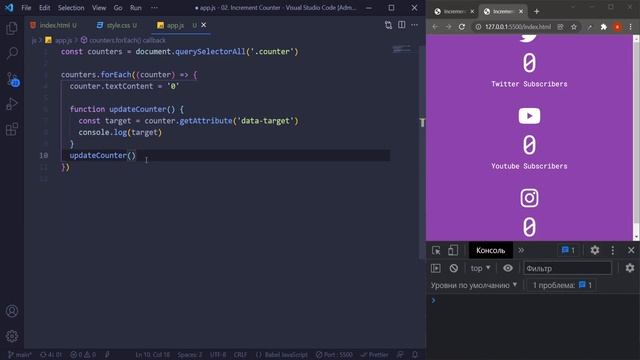This screenshot has width=640, height=360.
Task: Open Run and Debug view
Action: (x=12, y=104)
